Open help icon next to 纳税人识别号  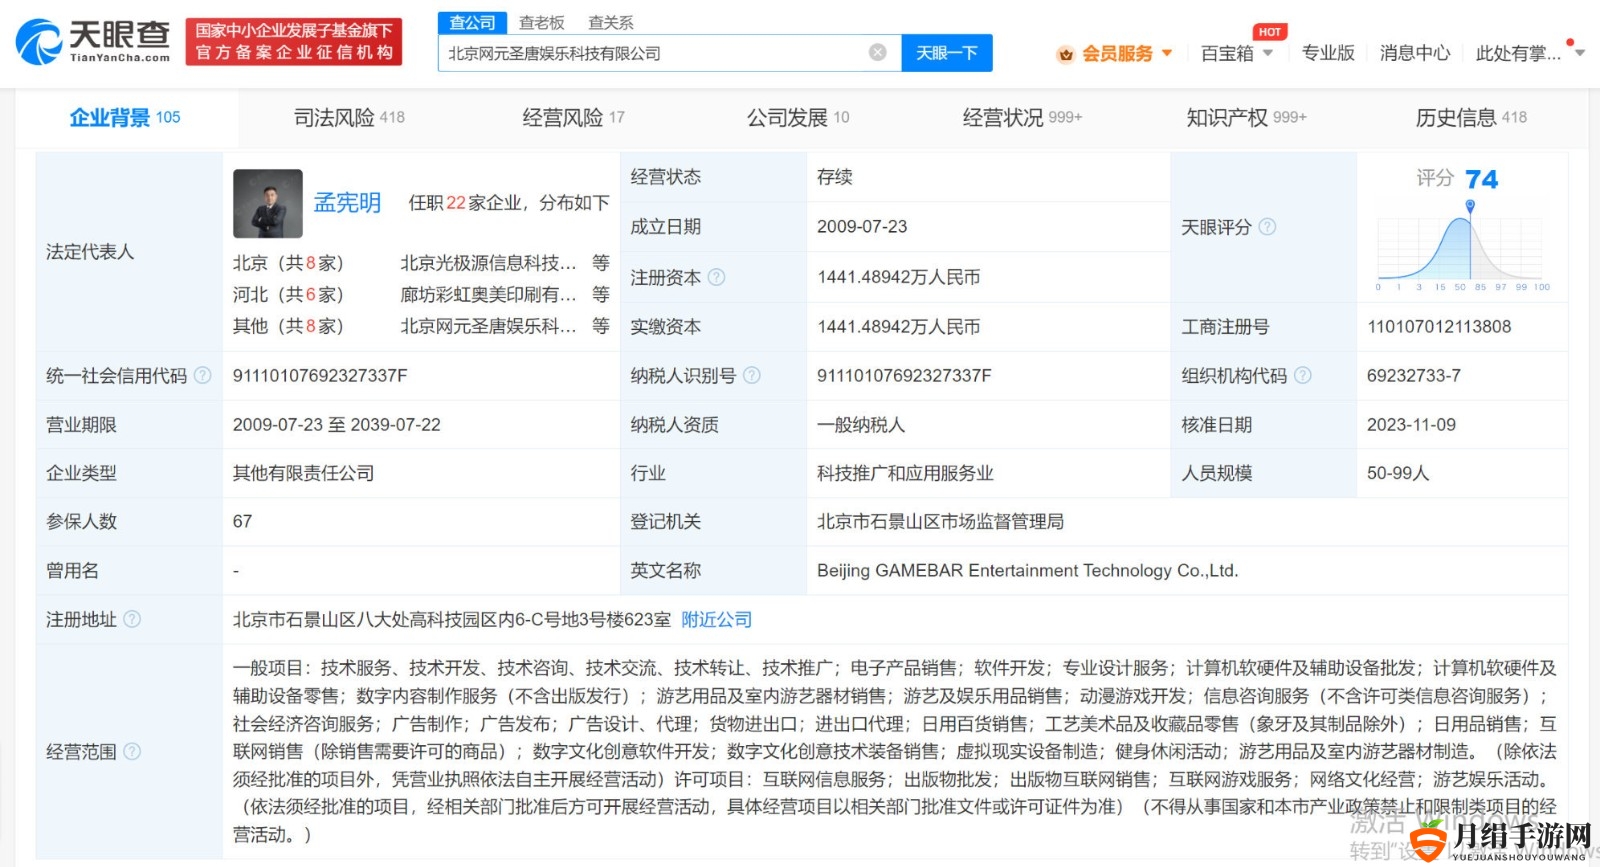(752, 375)
